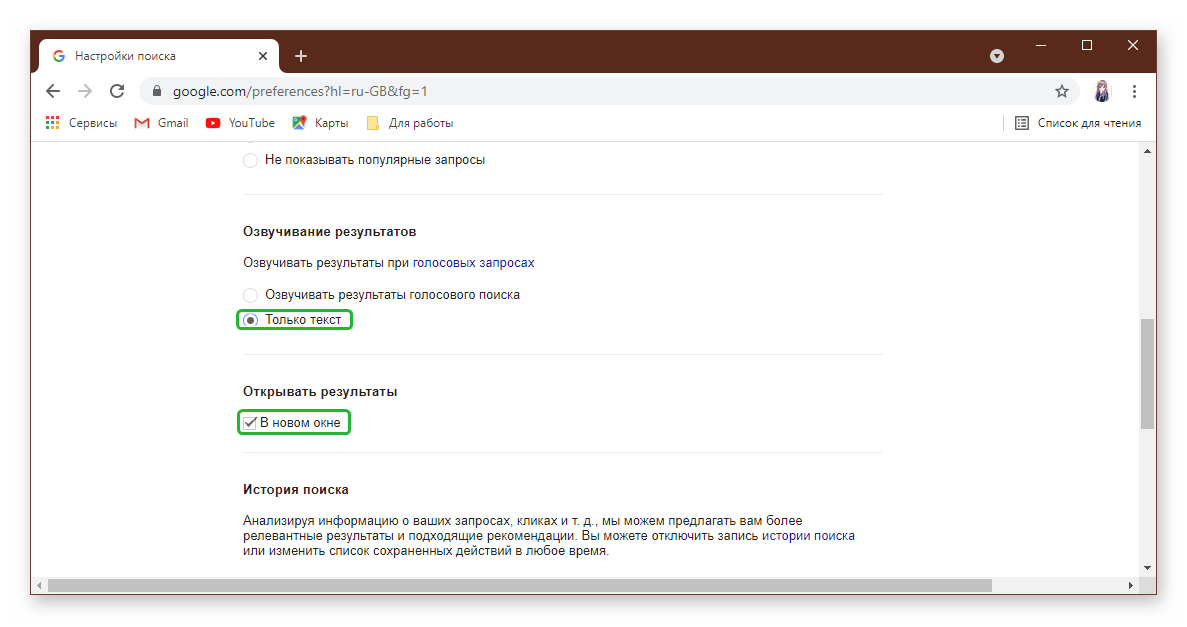Image resolution: width=1187 pixels, height=627 pixels.
Task: Select Не показывать популярные запросы option
Action: tap(251, 160)
